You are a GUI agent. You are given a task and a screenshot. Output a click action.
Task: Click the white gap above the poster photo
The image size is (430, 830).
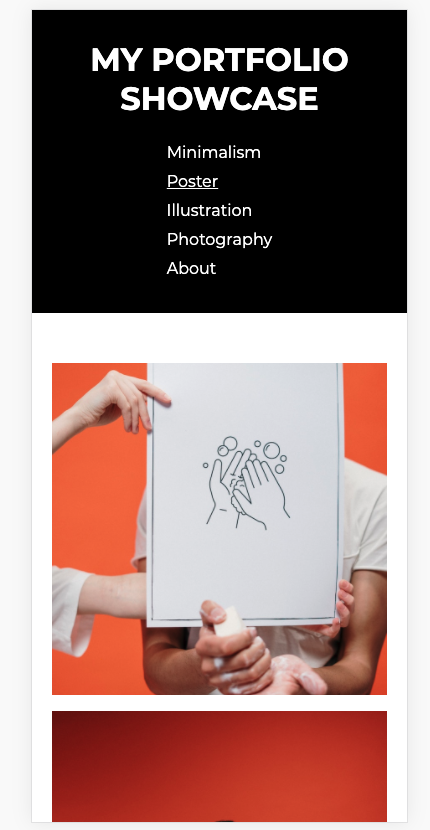[219, 338]
